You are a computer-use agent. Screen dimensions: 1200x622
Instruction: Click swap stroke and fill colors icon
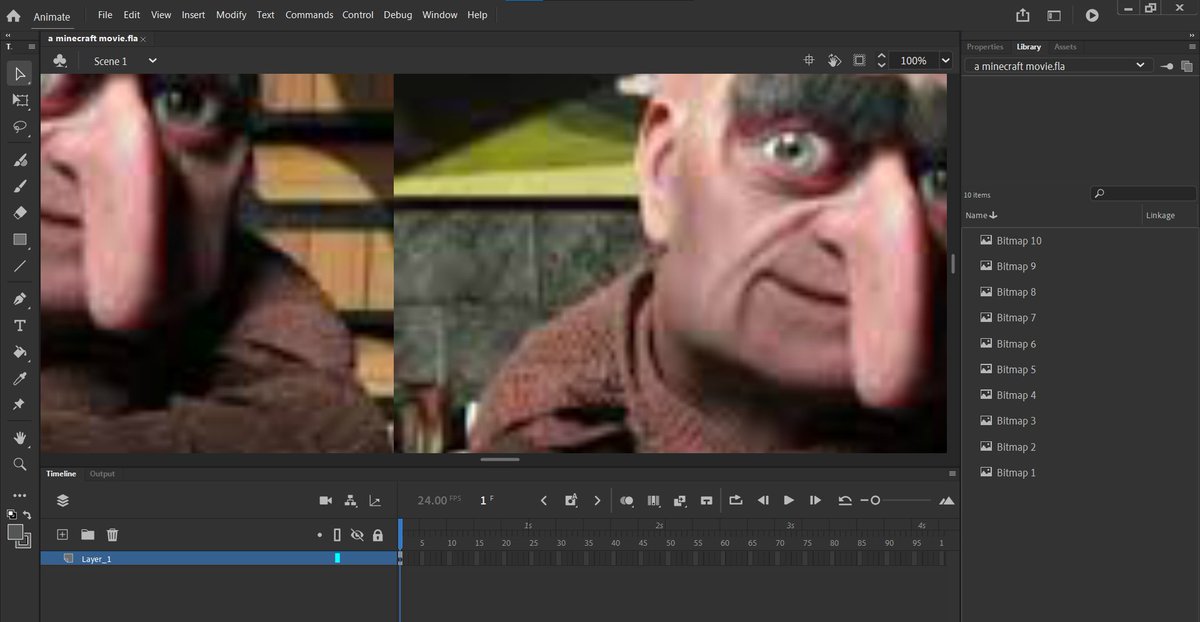(28, 515)
